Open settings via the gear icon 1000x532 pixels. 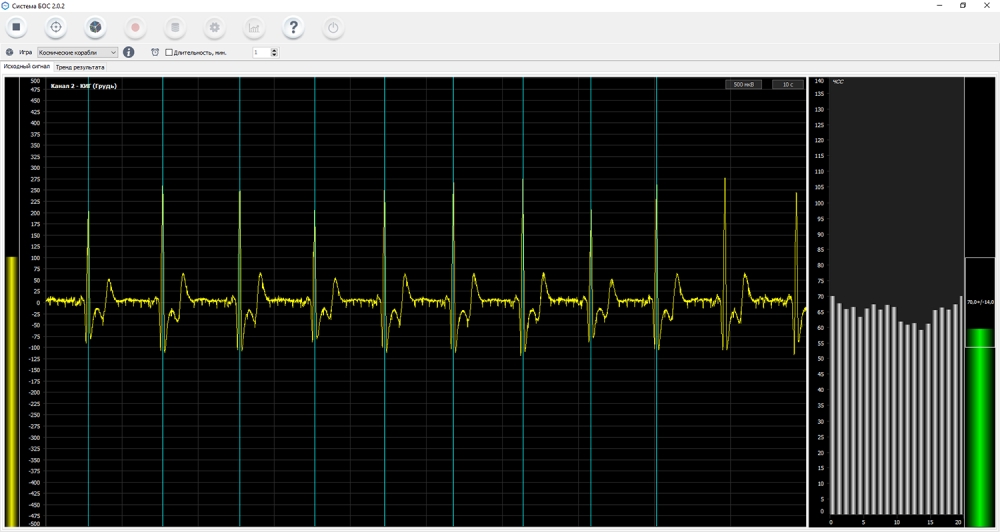tap(214, 28)
